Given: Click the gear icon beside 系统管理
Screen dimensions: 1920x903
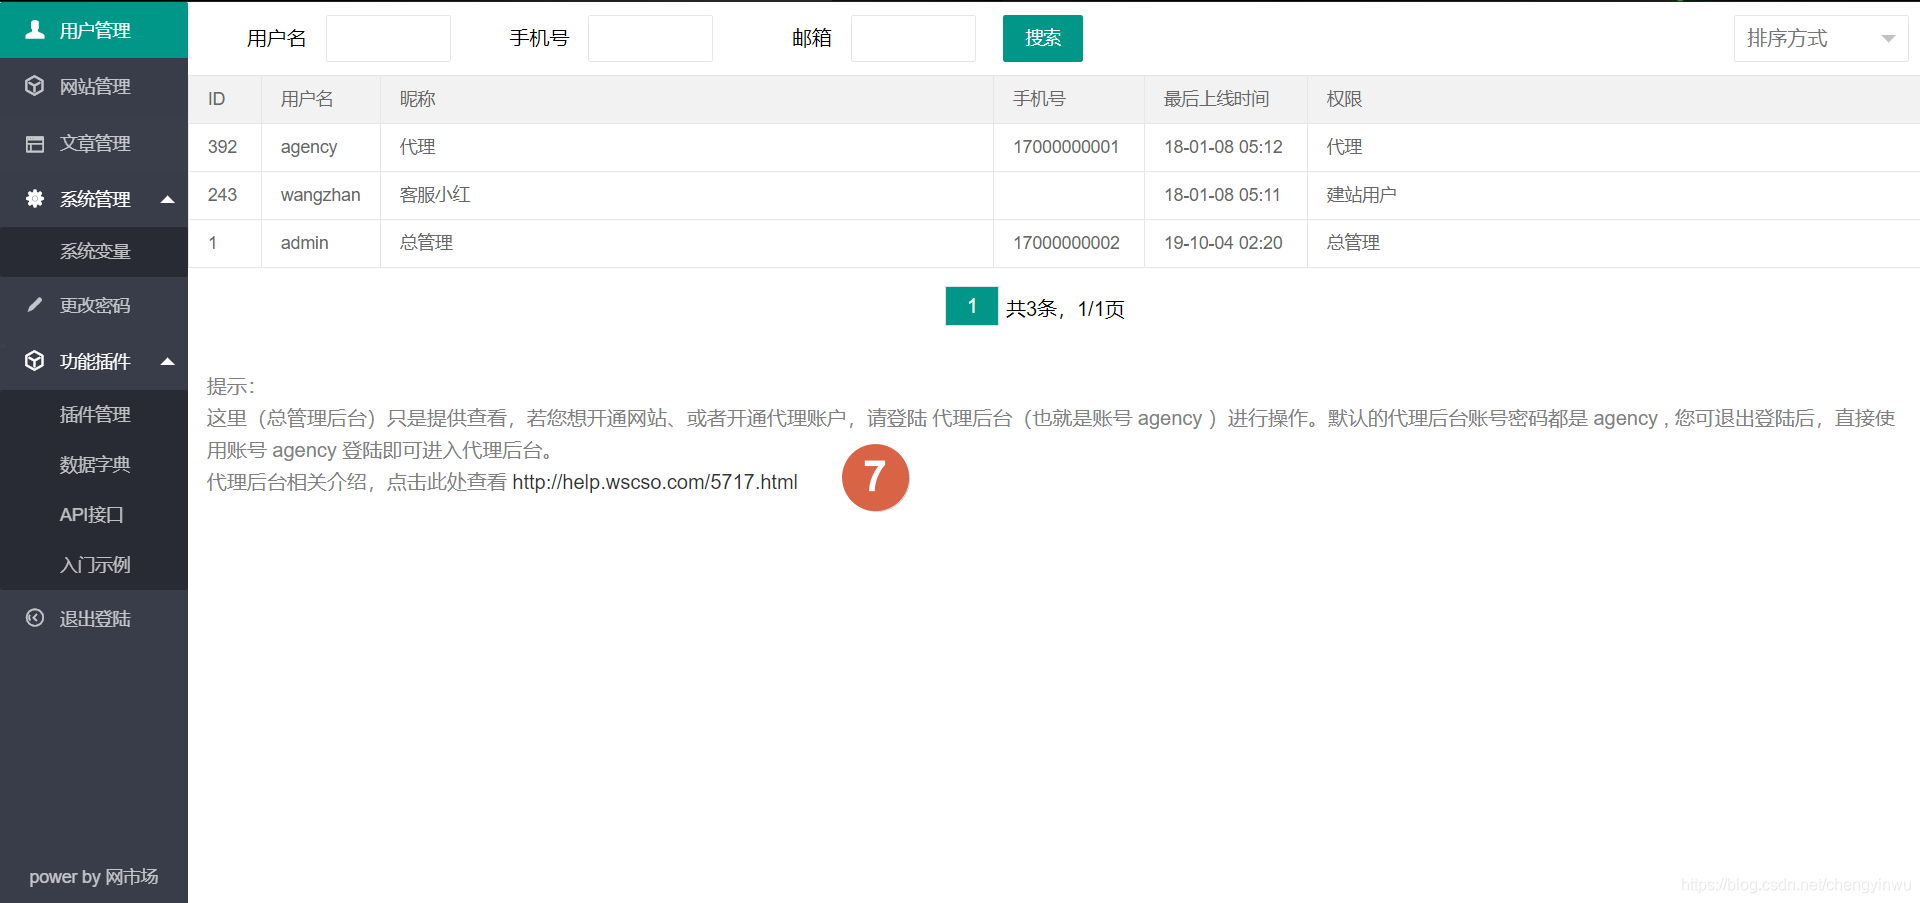Looking at the screenshot, I should pyautogui.click(x=35, y=199).
